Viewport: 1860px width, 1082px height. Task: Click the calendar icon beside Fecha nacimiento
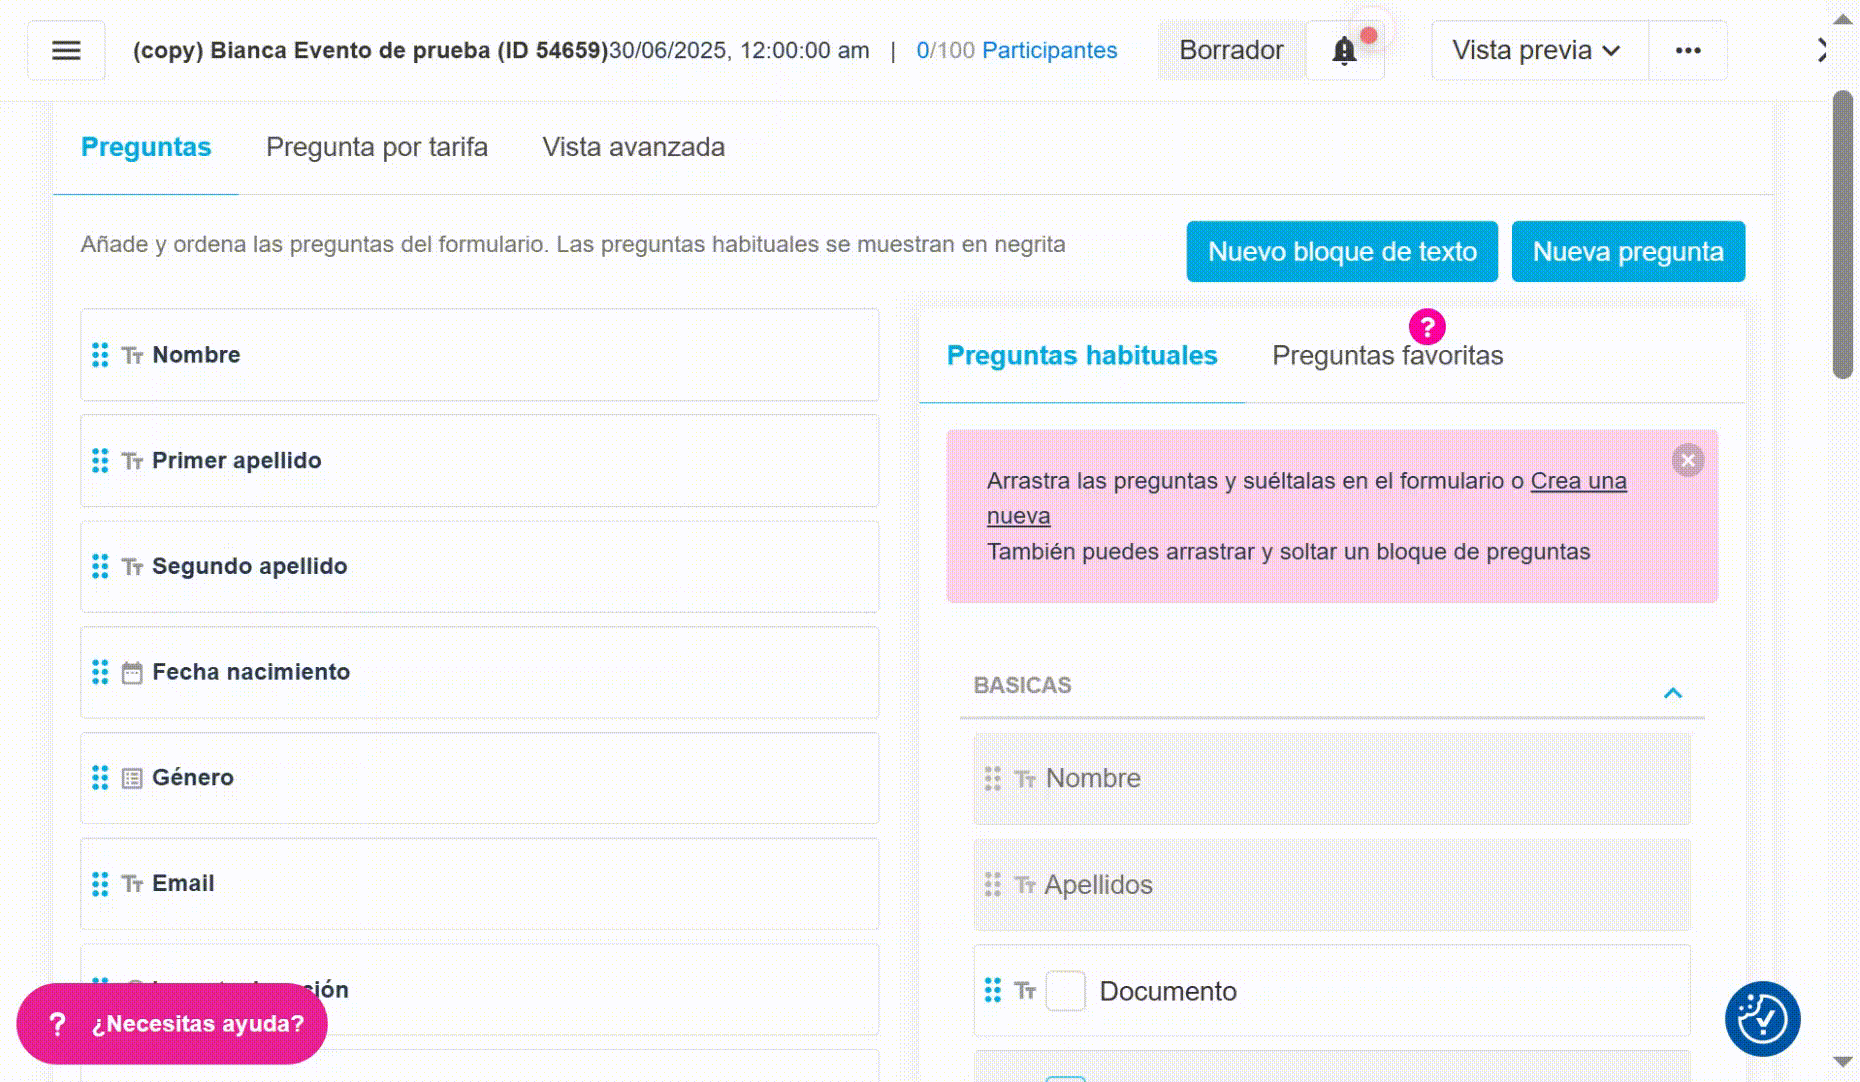tap(132, 673)
